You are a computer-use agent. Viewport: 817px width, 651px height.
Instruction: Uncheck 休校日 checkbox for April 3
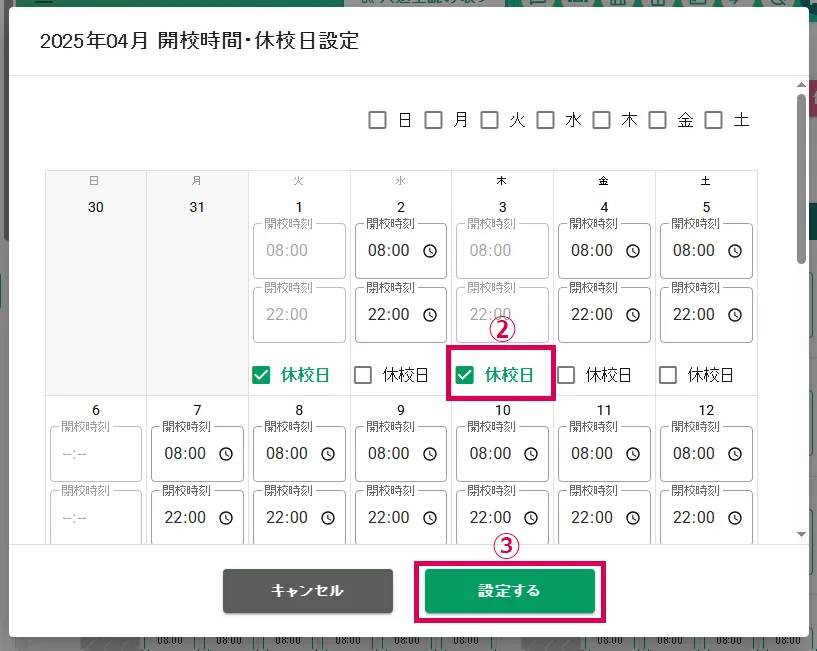point(465,375)
